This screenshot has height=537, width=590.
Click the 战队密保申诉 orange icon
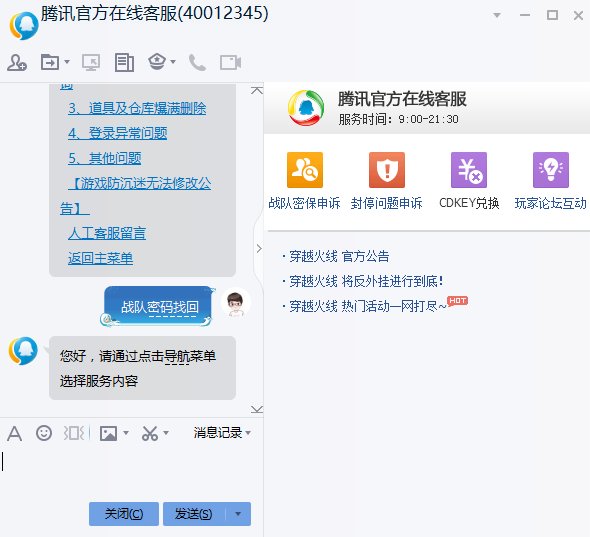coord(305,170)
